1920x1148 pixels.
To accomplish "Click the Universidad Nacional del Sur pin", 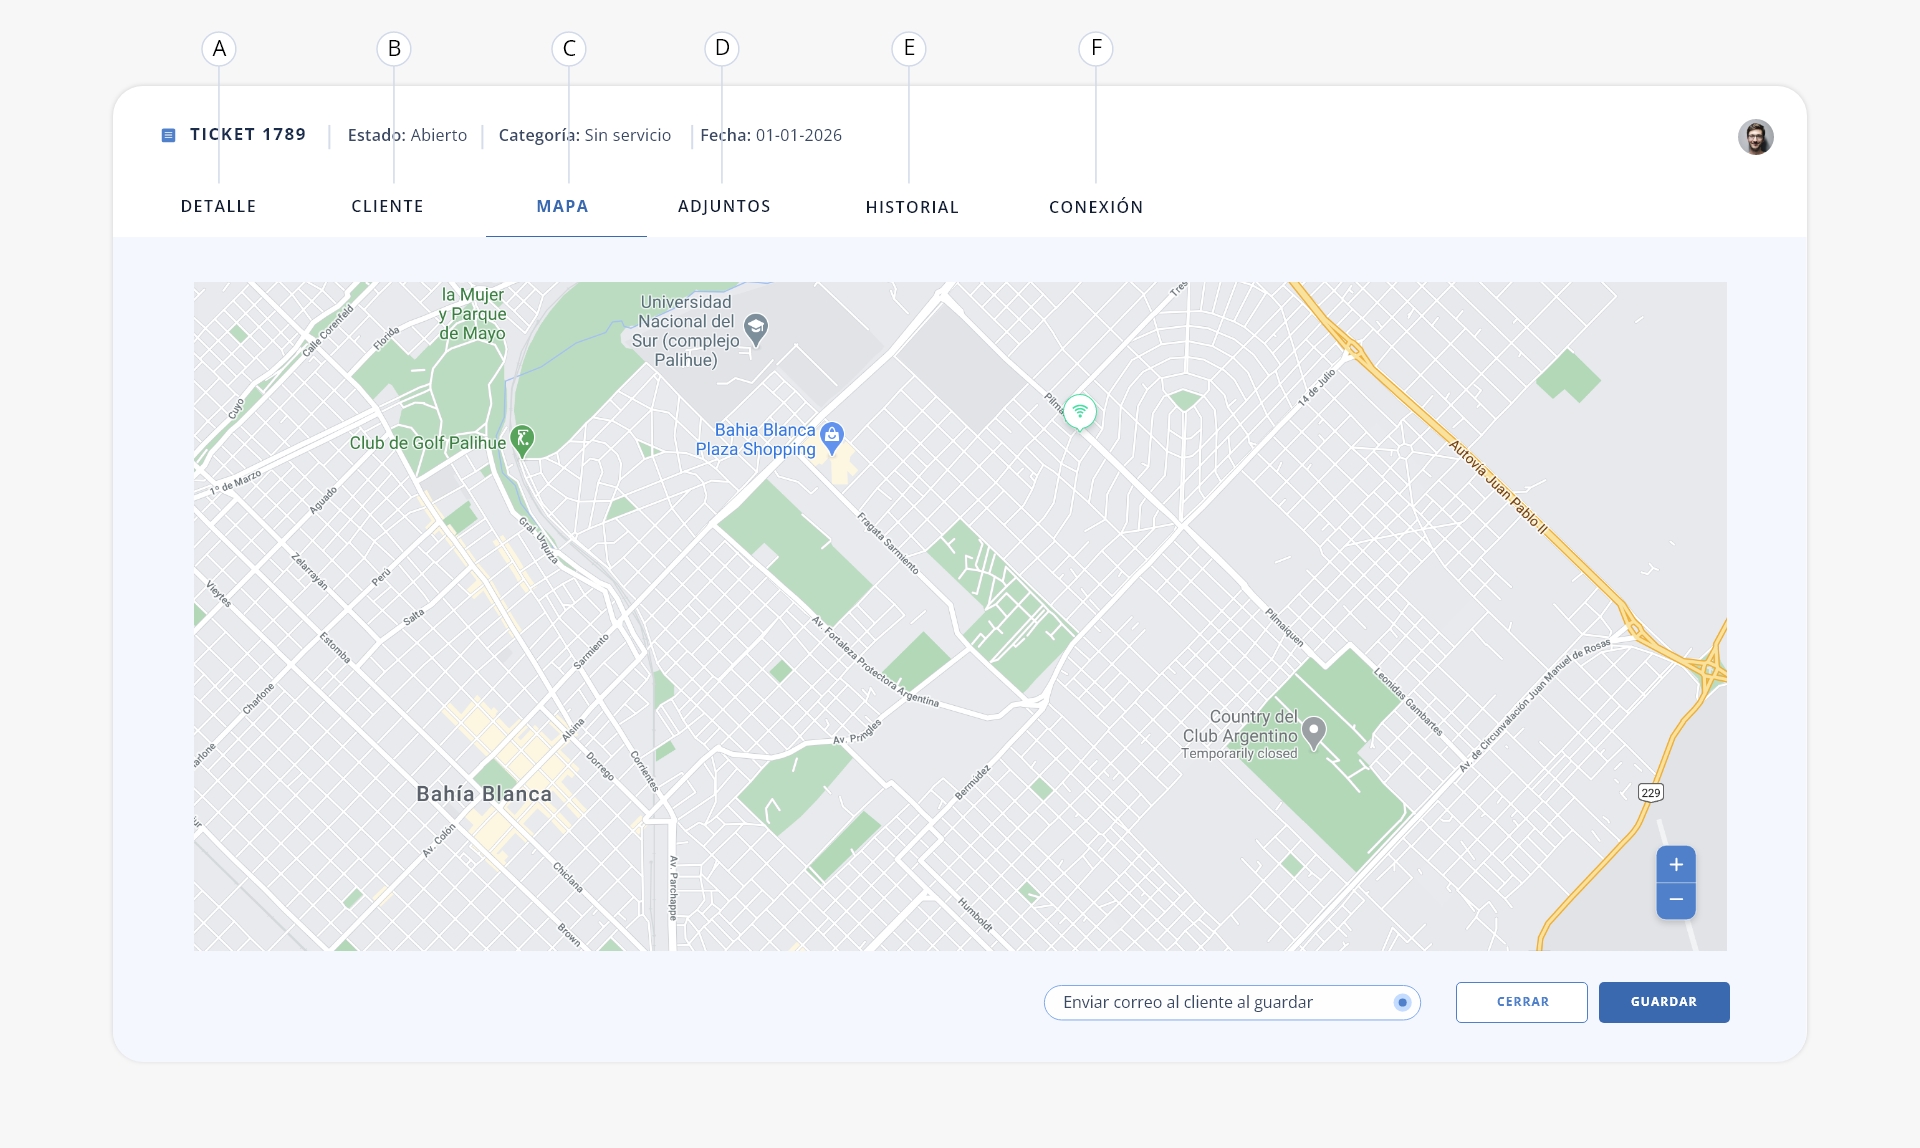I will pos(756,330).
